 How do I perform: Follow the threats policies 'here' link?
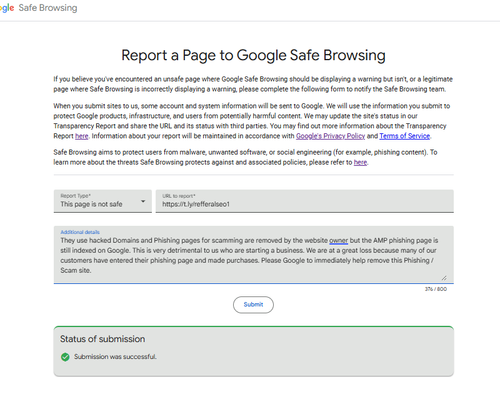click(x=360, y=162)
